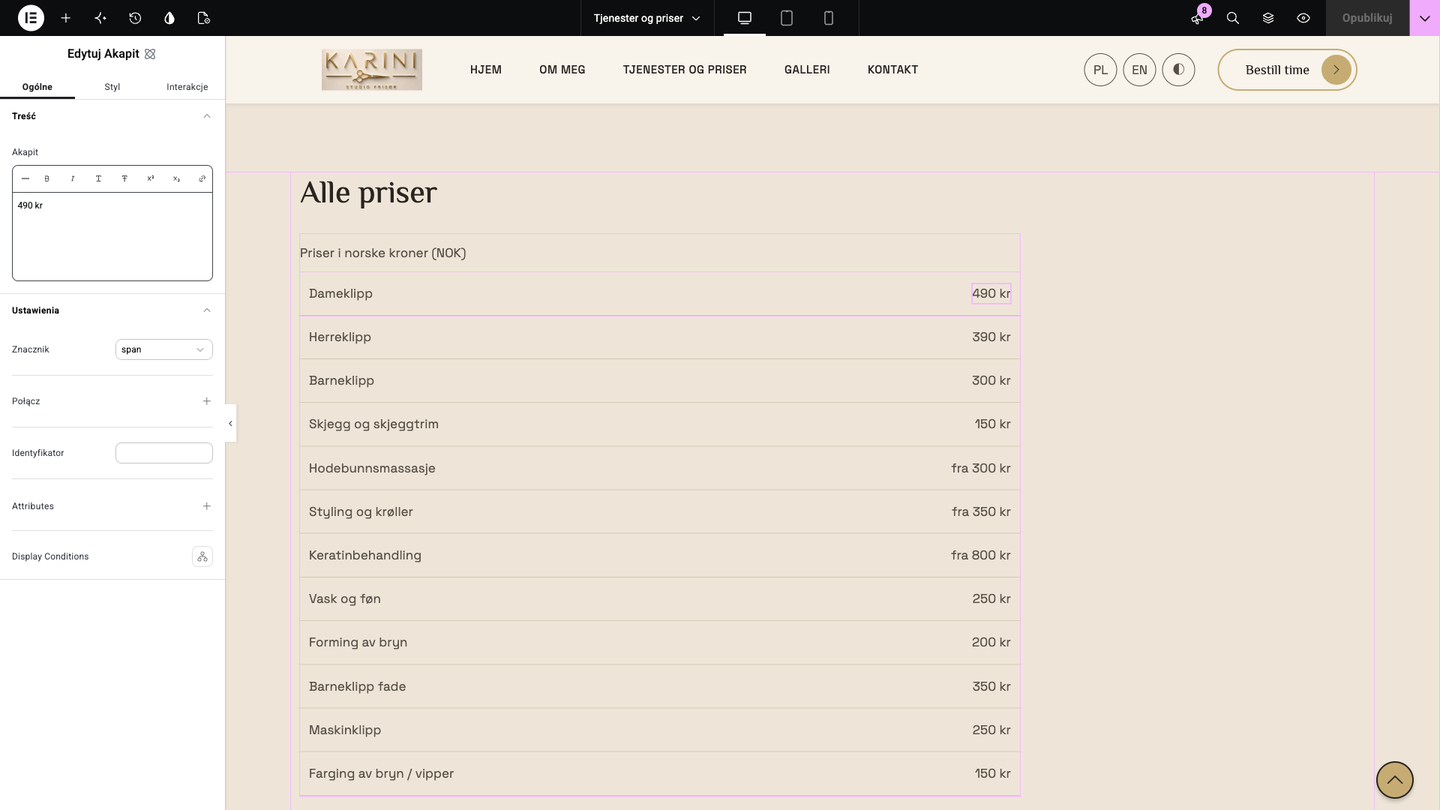Open the Elementor main menu logo

31,18
